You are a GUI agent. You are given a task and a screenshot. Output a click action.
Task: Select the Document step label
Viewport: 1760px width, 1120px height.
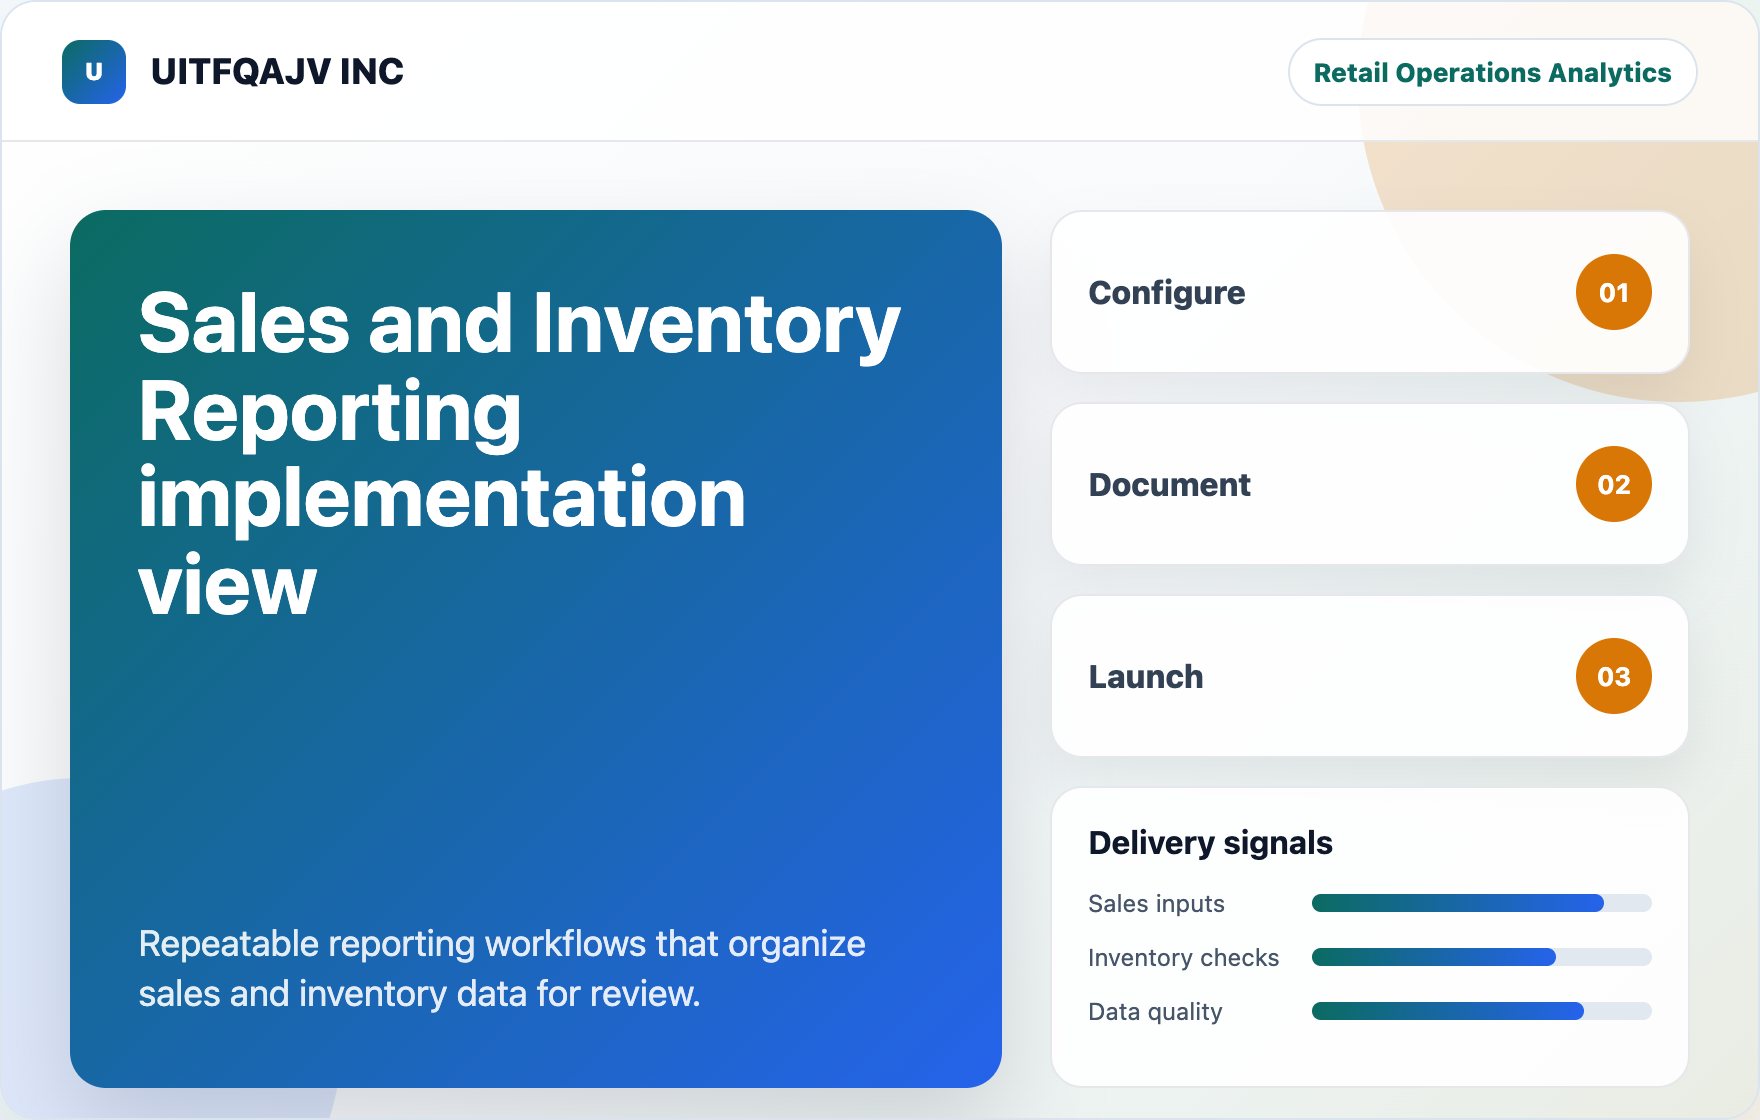pos(1169,484)
